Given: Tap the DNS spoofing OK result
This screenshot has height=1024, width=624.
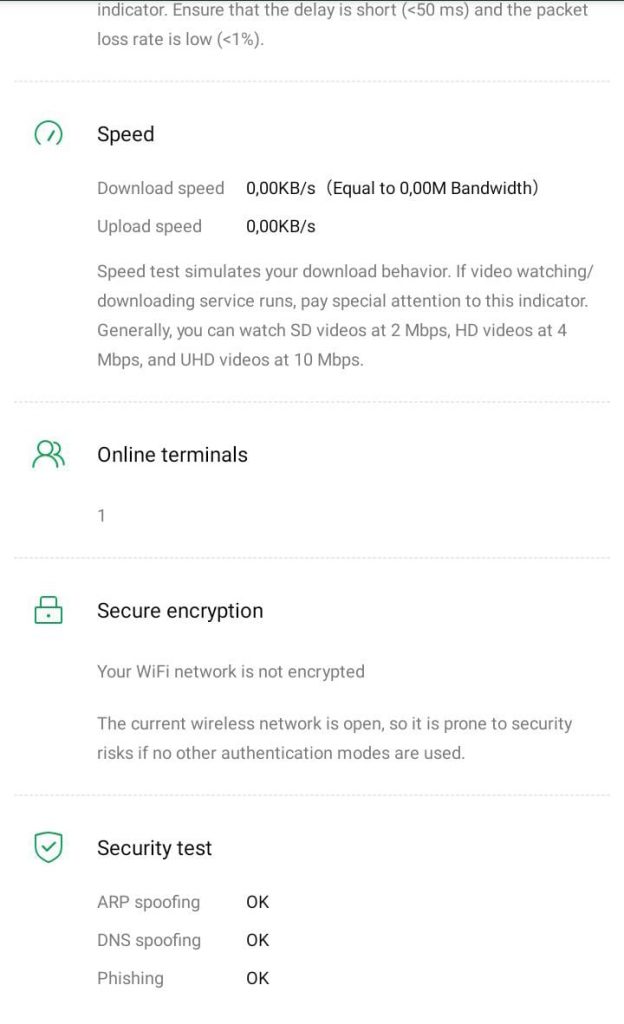Looking at the screenshot, I should (x=258, y=940).
